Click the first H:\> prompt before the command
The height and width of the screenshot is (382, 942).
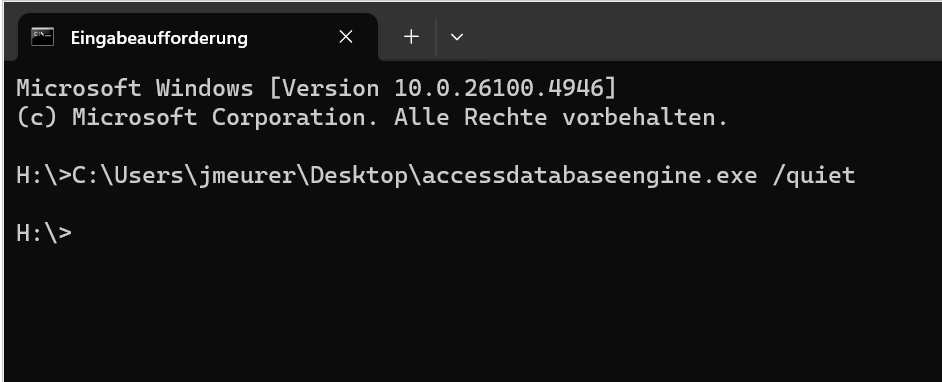point(44,175)
